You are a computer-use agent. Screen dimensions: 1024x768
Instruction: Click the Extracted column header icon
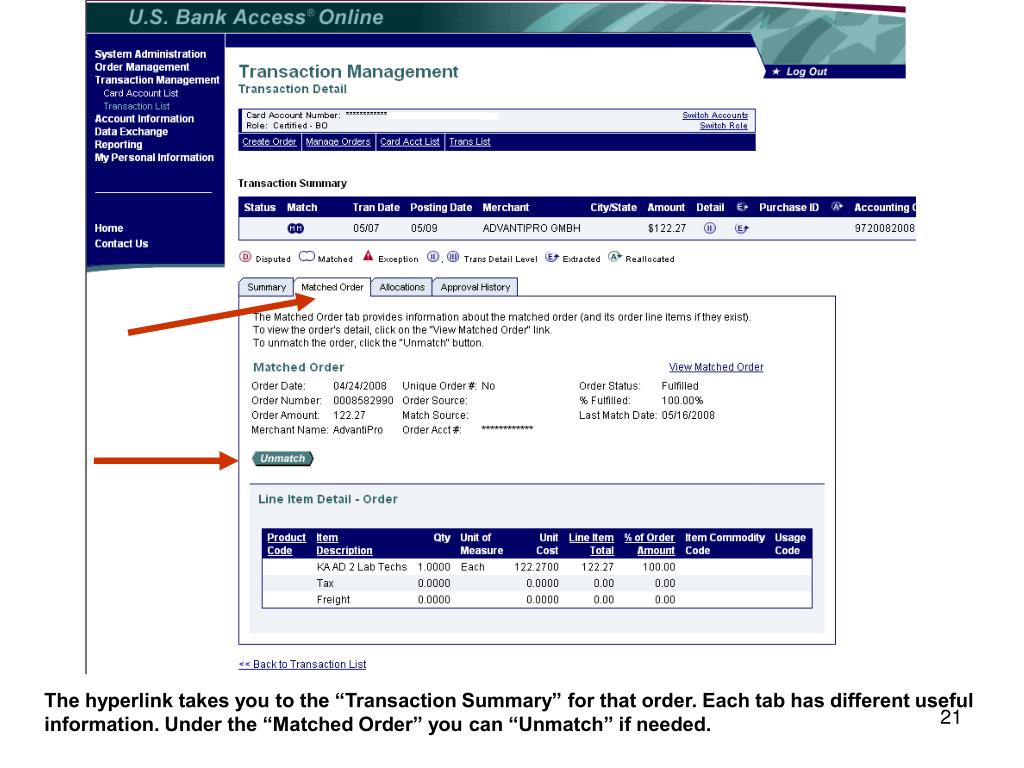(742, 207)
